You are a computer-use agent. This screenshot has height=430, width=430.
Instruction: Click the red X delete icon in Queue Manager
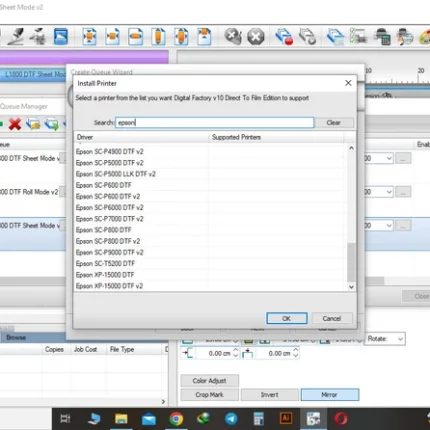pos(15,124)
